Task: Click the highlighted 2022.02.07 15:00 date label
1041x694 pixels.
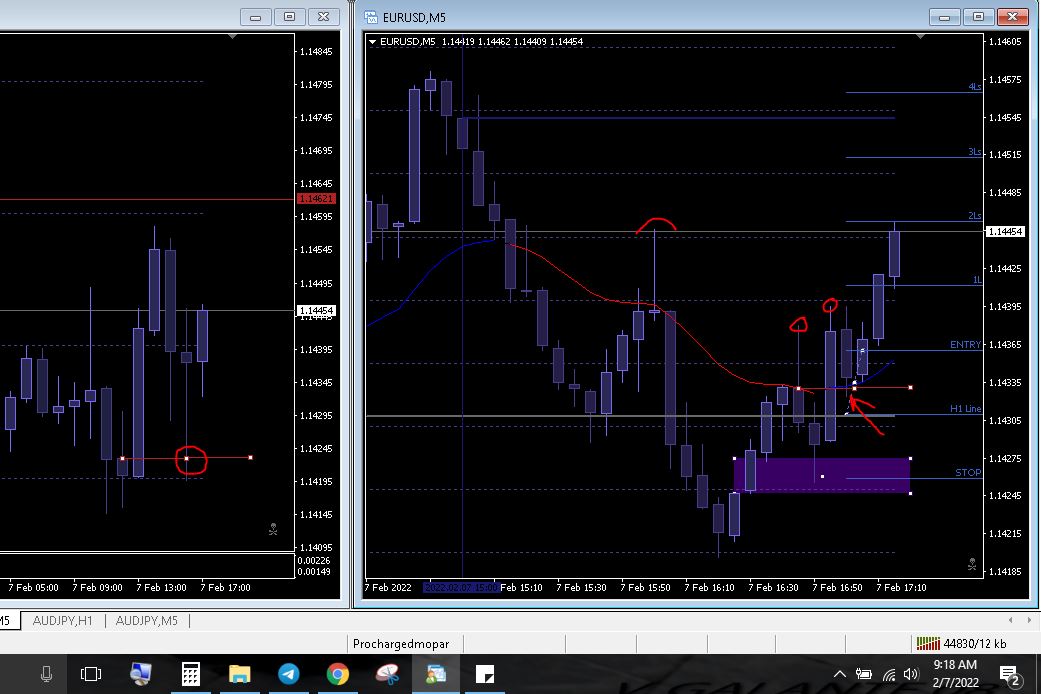Action: click(461, 588)
